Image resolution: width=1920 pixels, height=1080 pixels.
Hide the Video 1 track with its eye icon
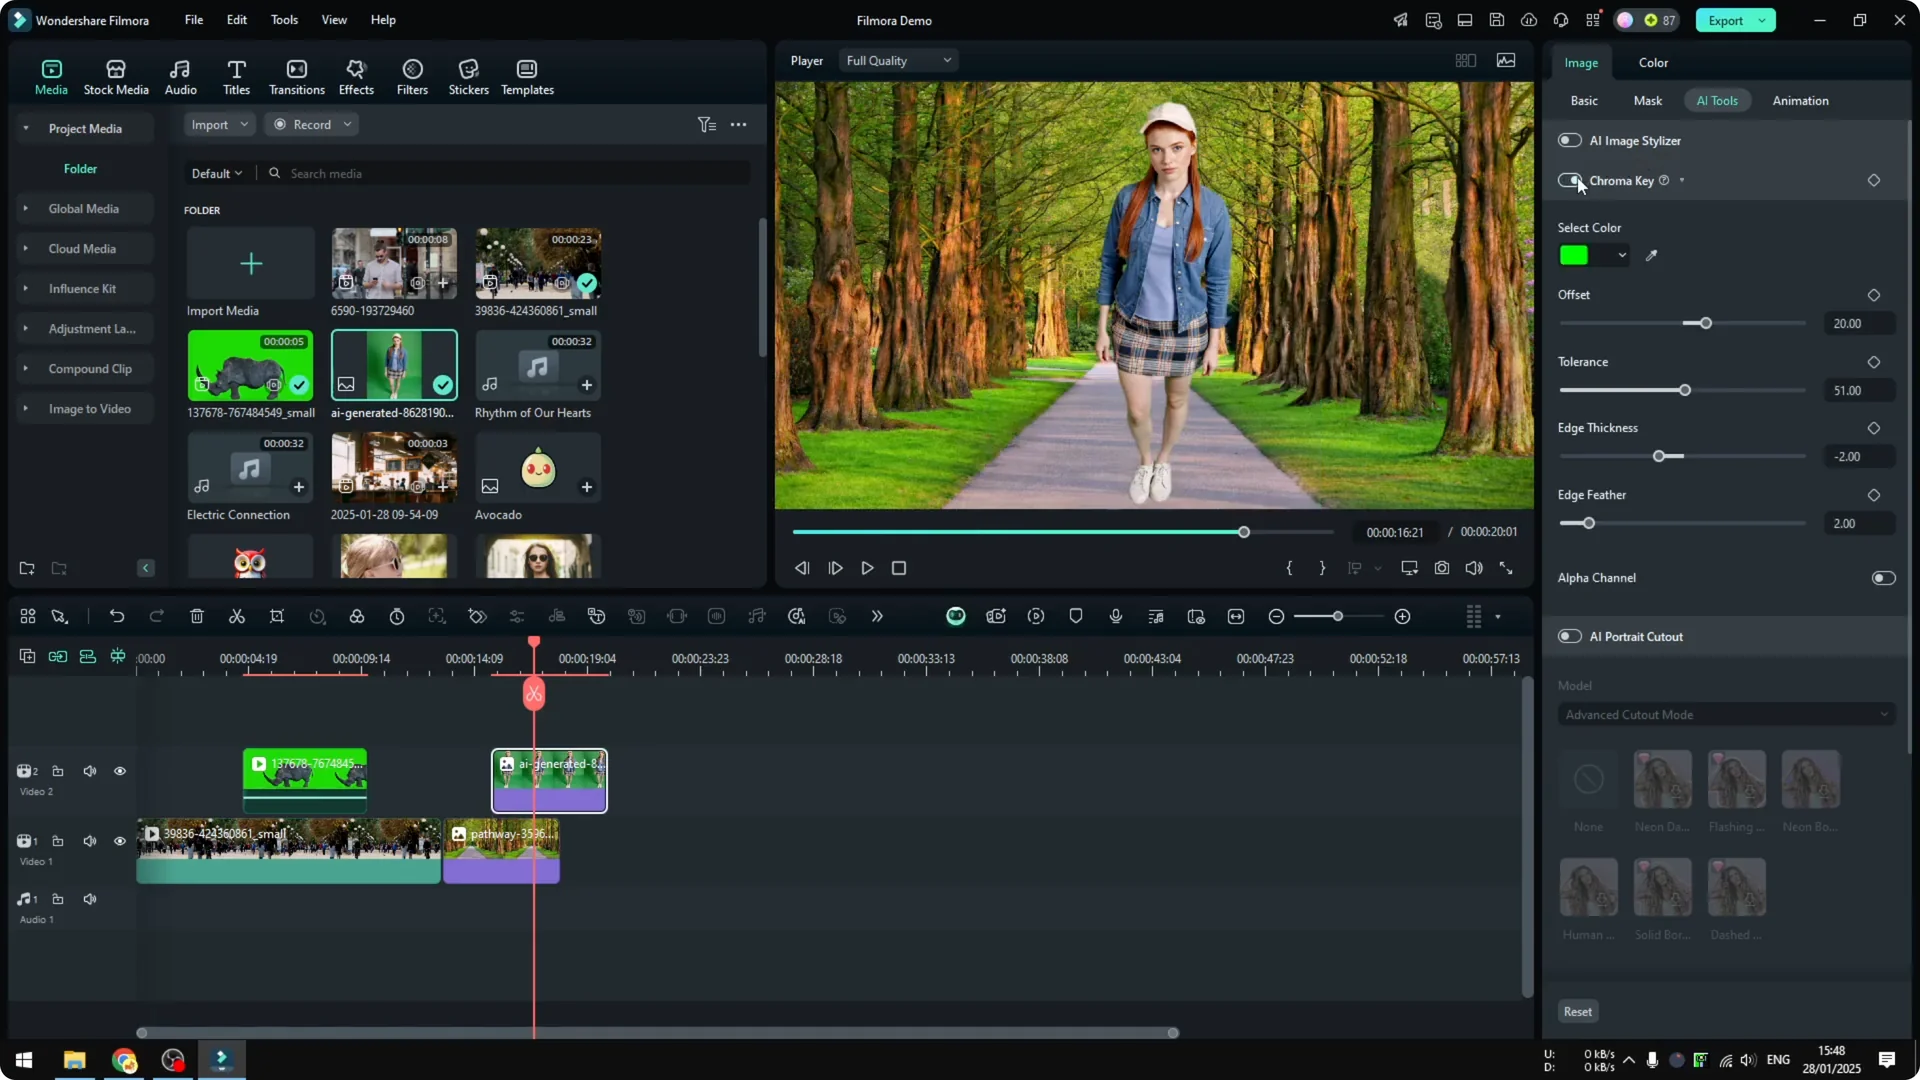(x=120, y=841)
